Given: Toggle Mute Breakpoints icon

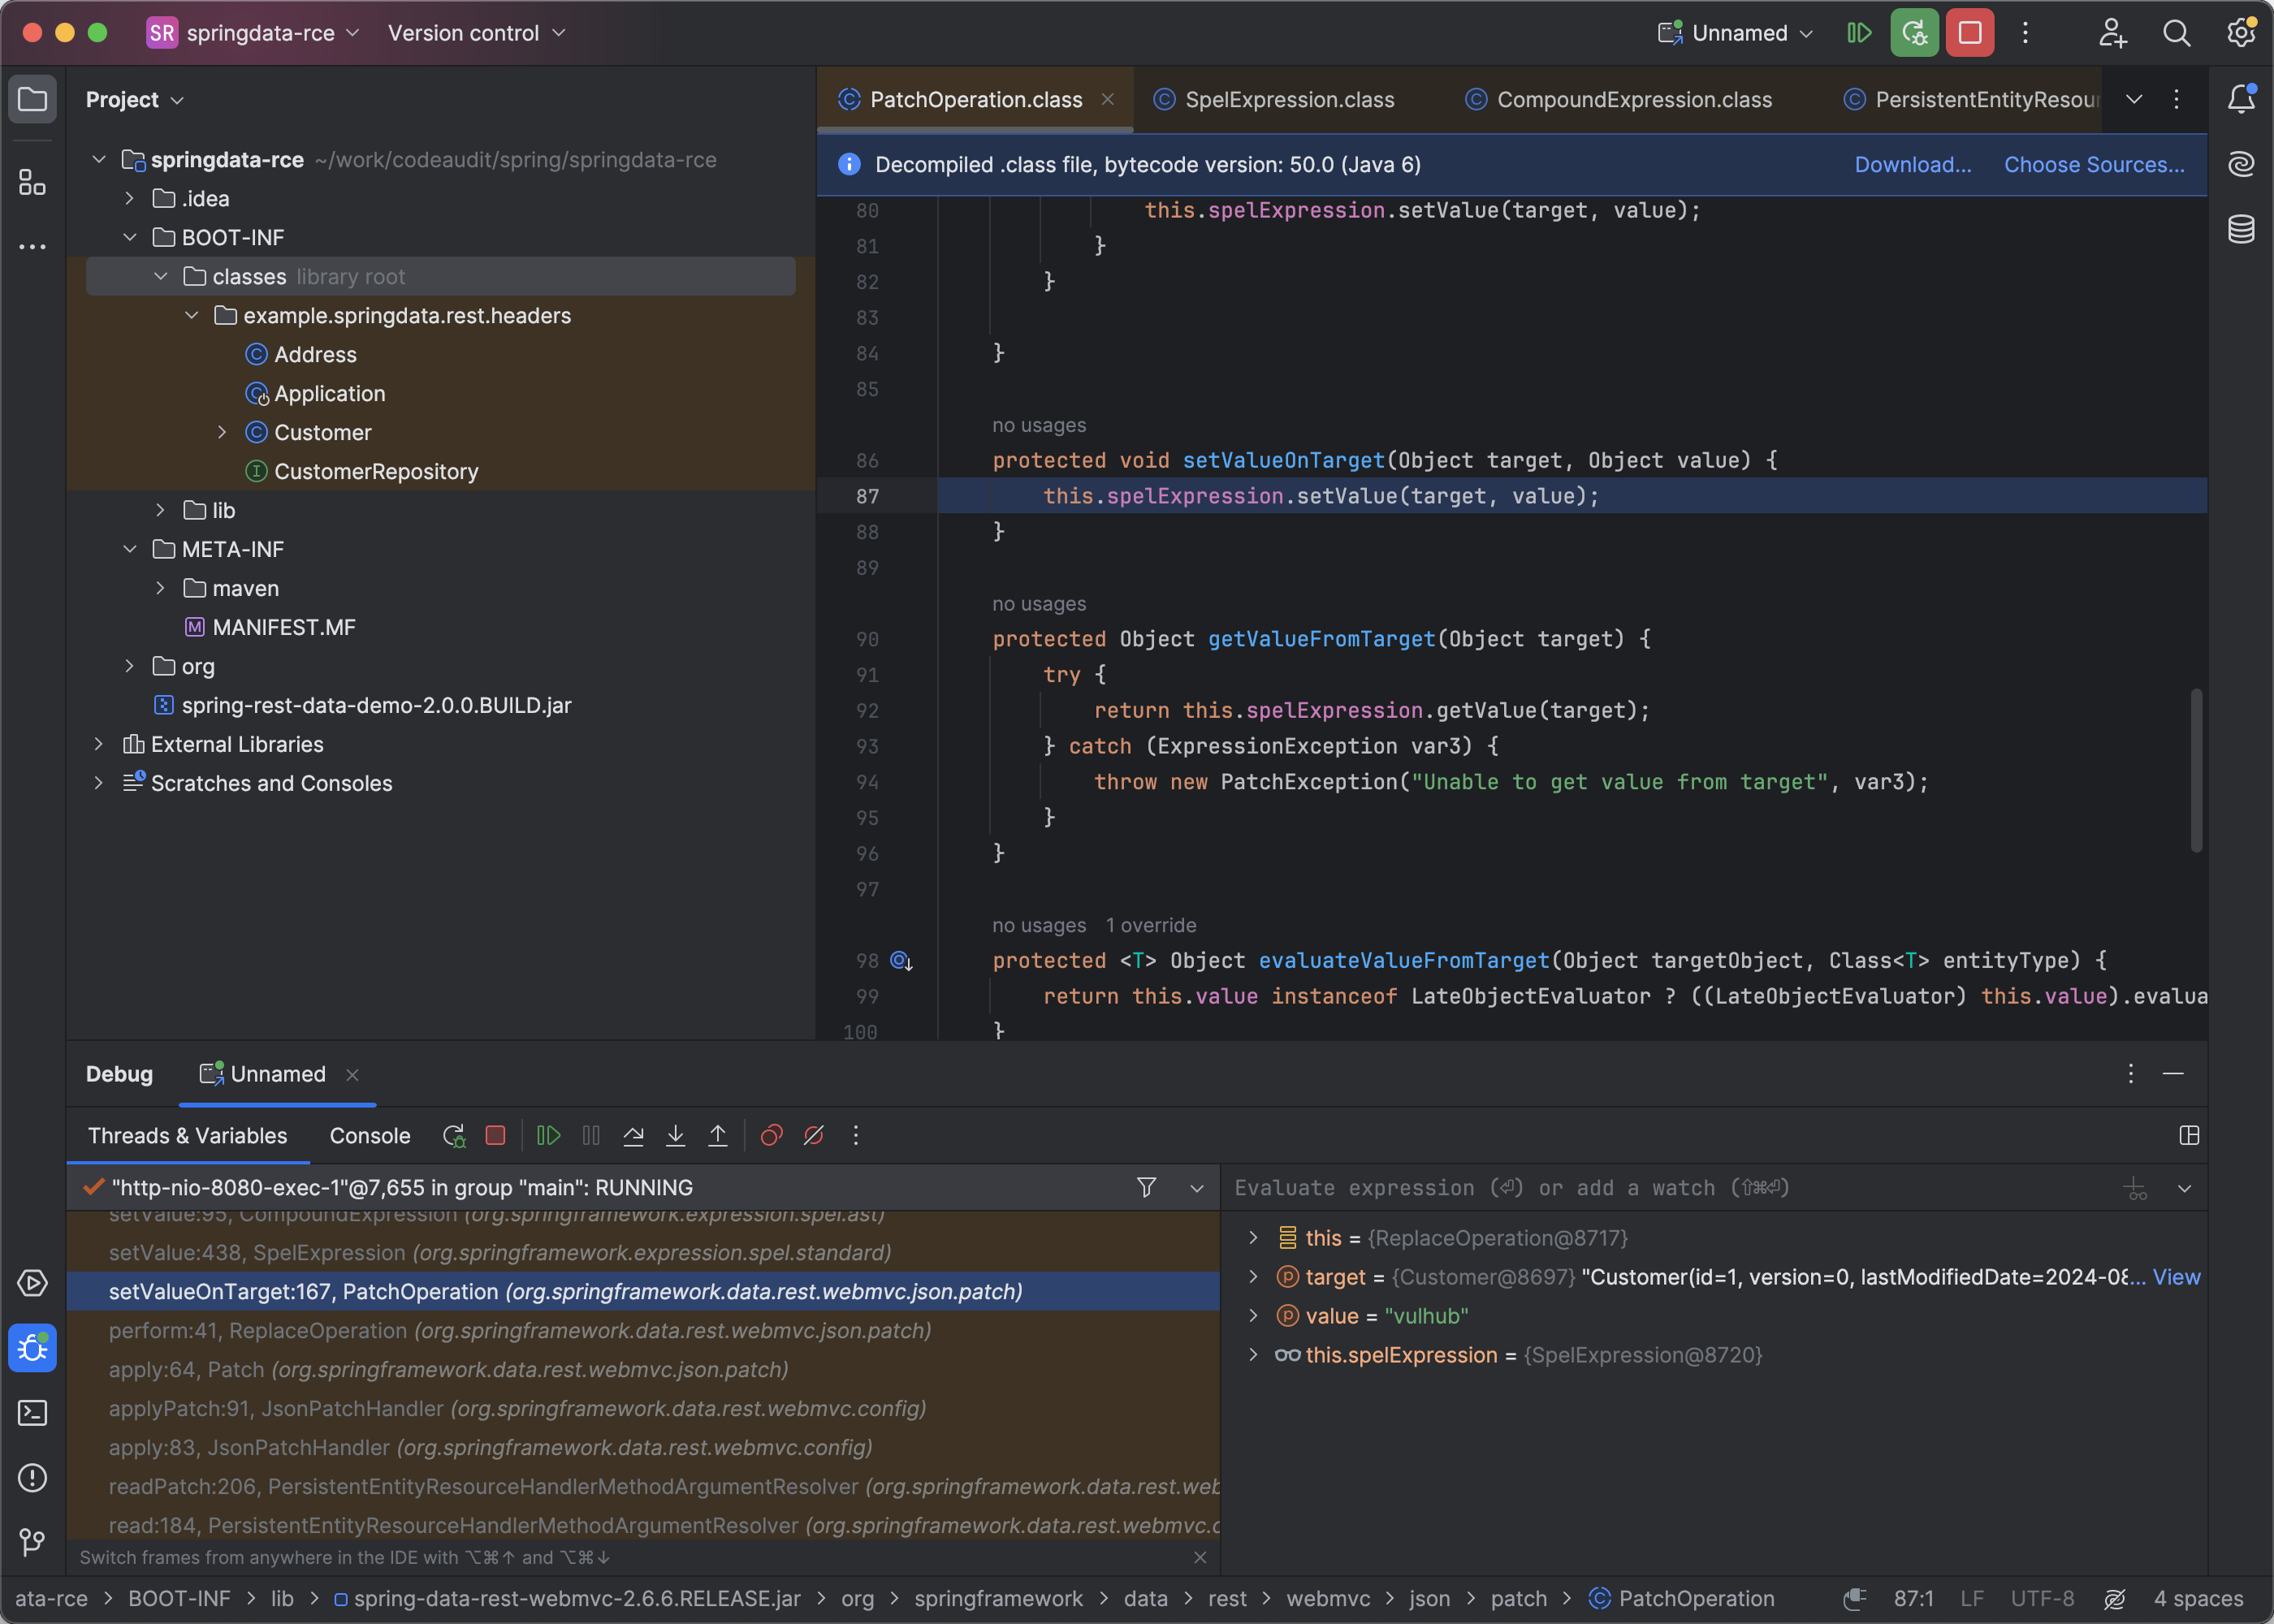Looking at the screenshot, I should 813,1136.
